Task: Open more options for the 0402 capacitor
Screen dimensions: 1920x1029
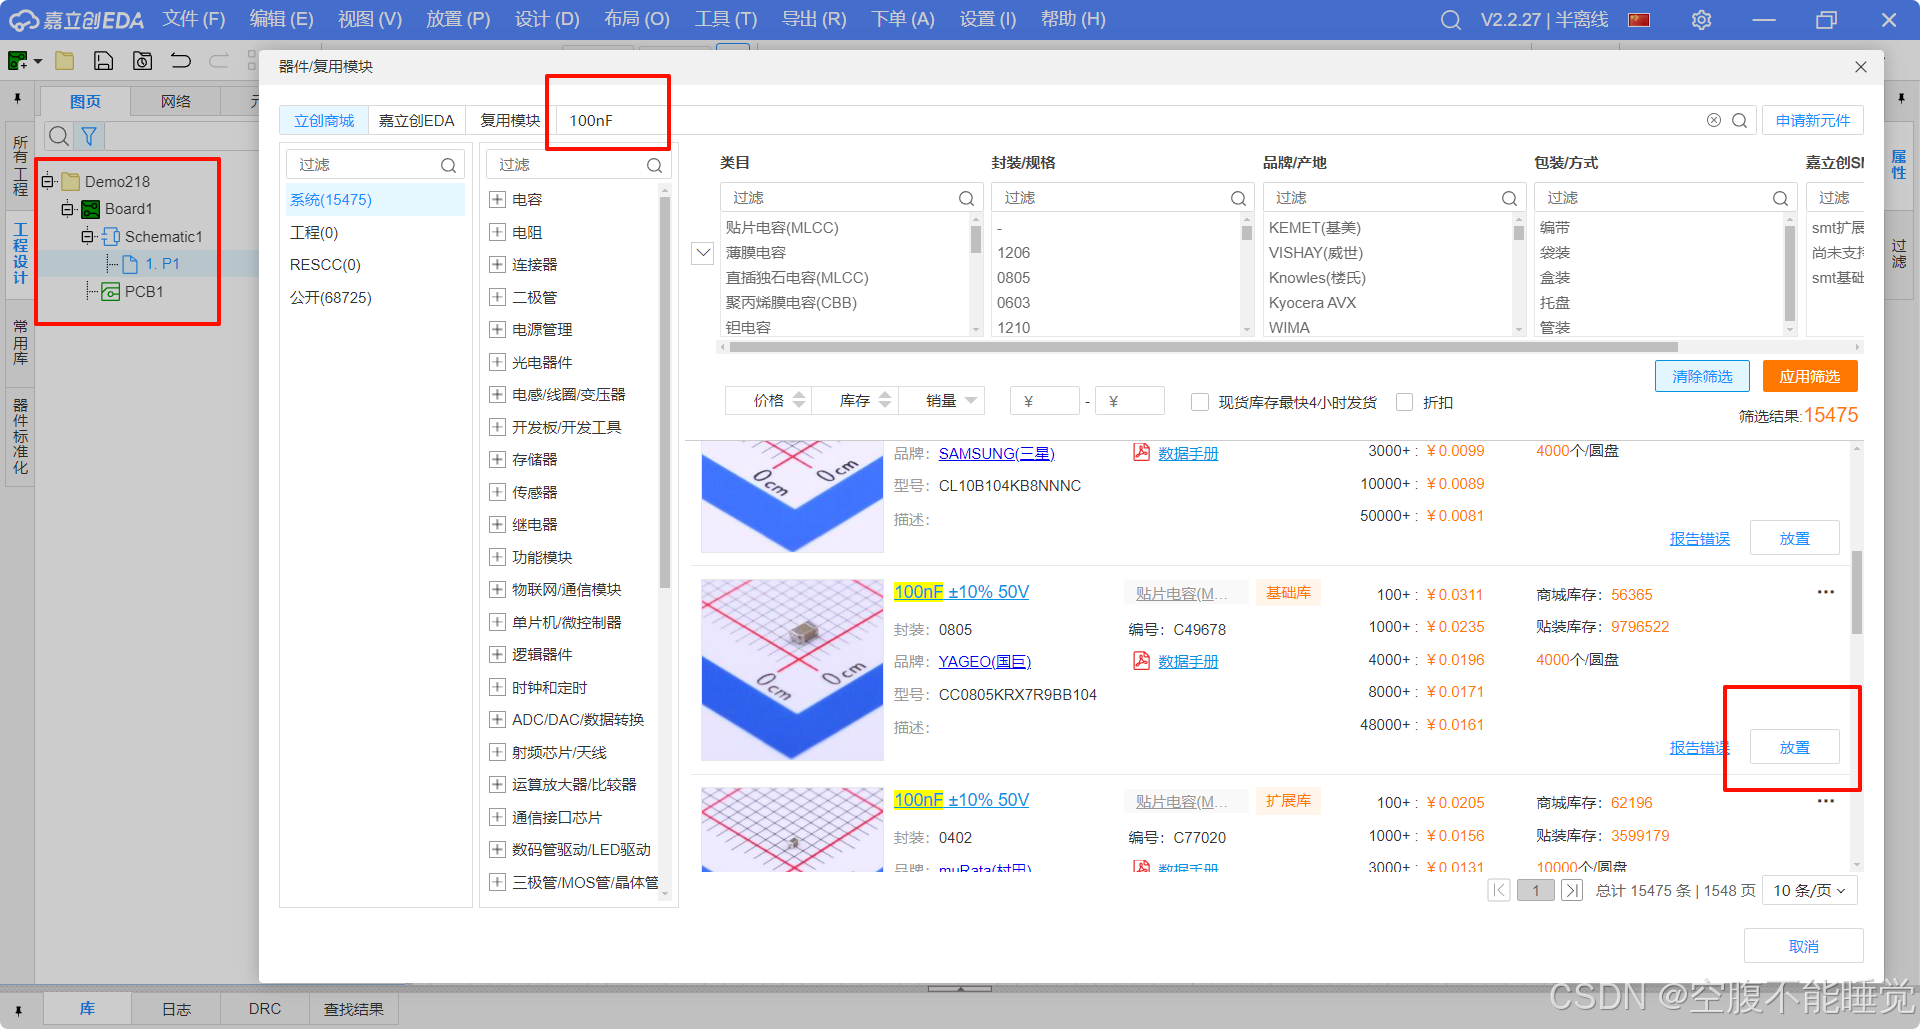Action: 1825,800
